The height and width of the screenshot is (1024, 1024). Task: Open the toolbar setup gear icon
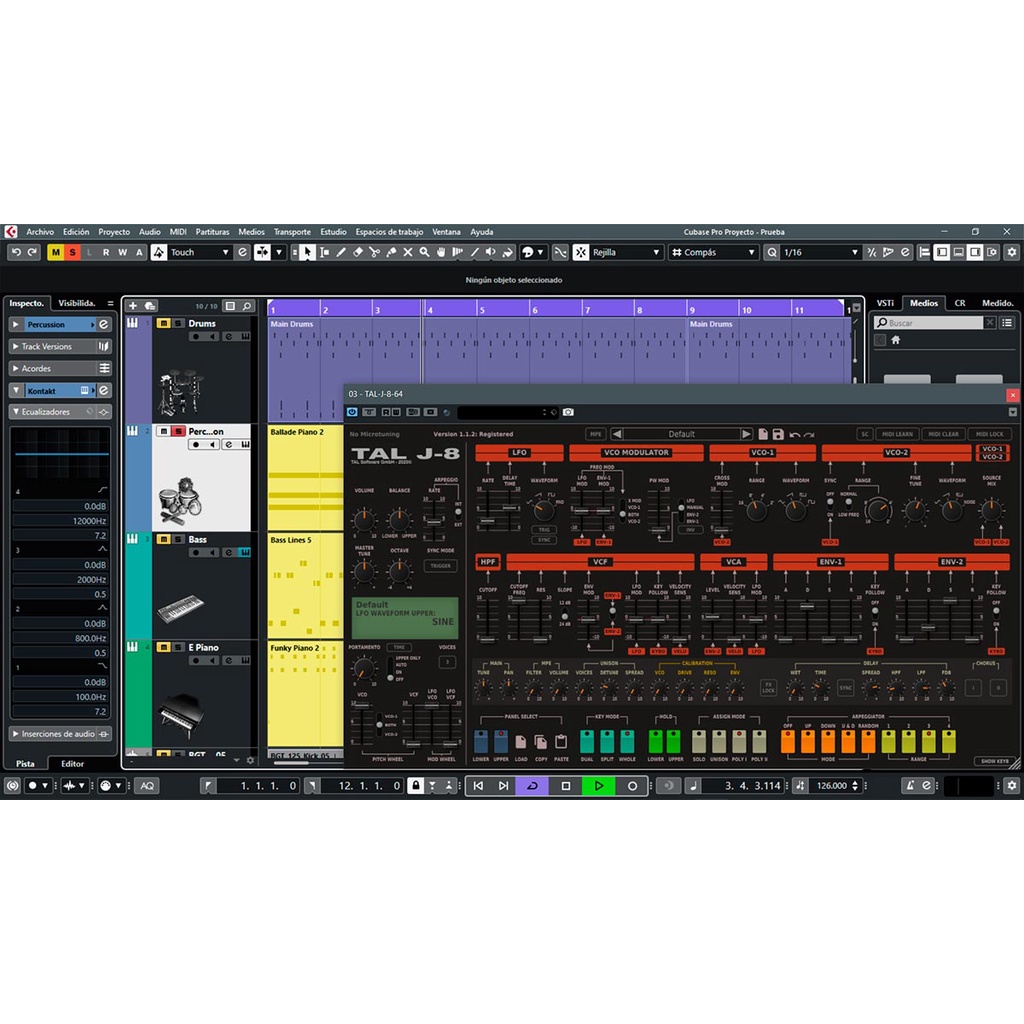(x=1012, y=252)
